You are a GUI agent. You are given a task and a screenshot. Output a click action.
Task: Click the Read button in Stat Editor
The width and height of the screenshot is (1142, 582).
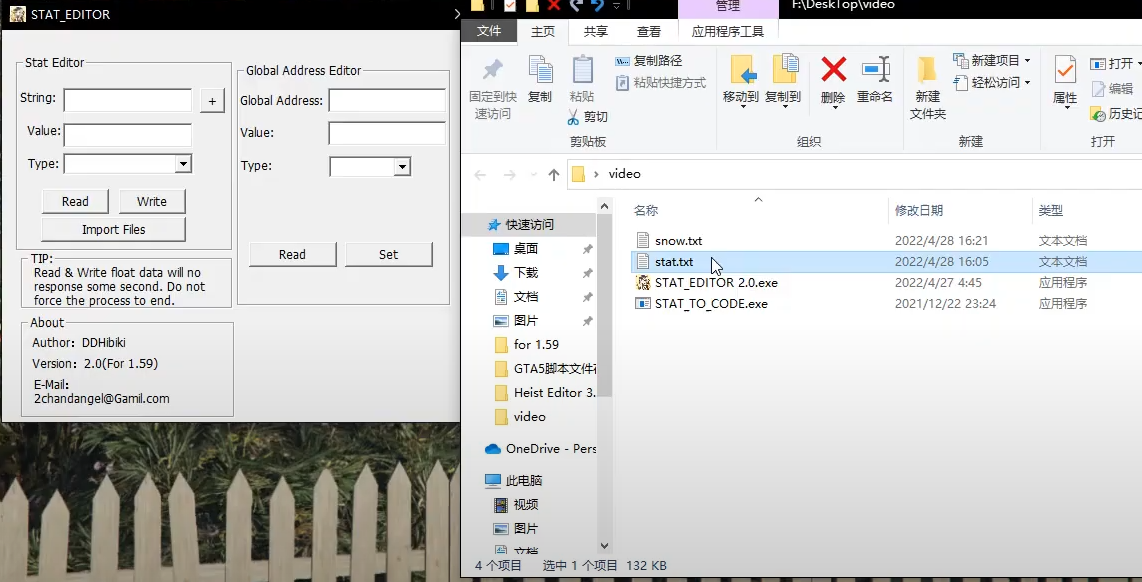pos(75,202)
